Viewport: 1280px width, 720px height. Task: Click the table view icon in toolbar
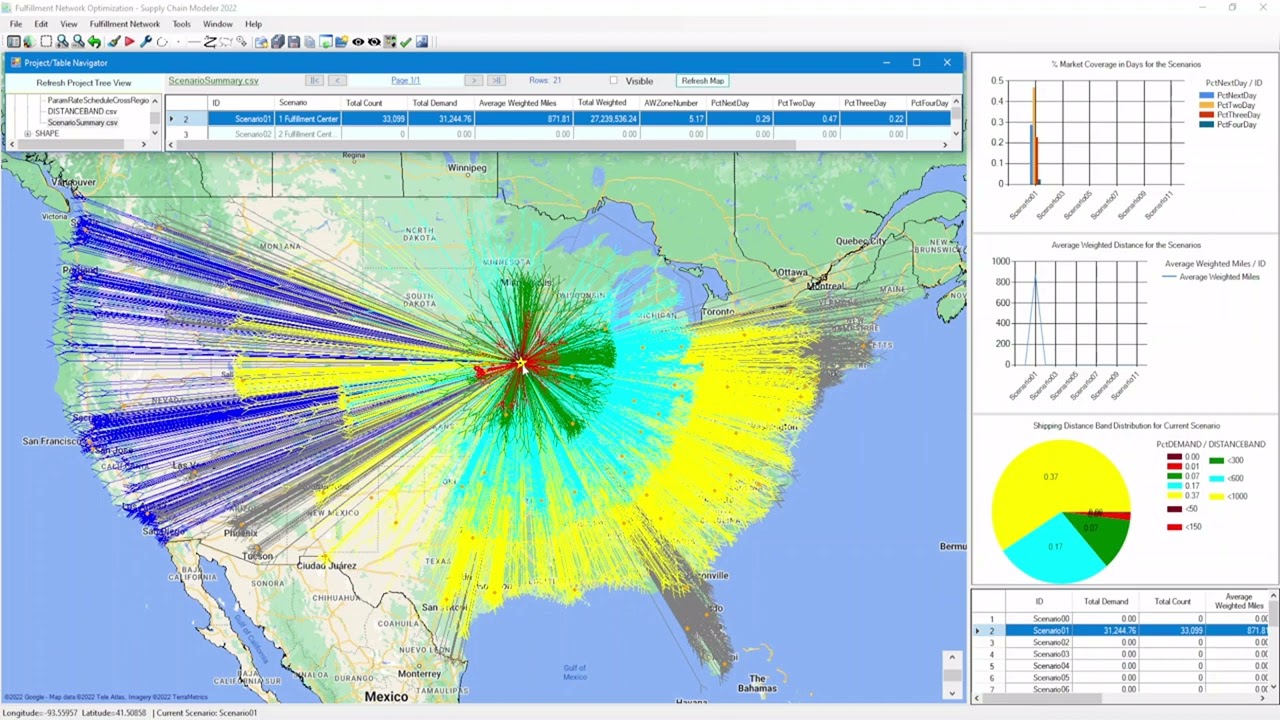tap(14, 42)
